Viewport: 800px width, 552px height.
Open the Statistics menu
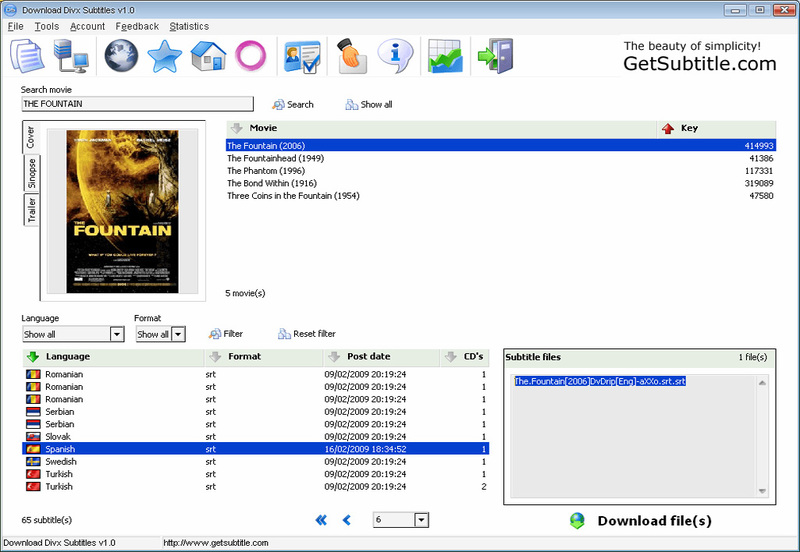pos(189,26)
